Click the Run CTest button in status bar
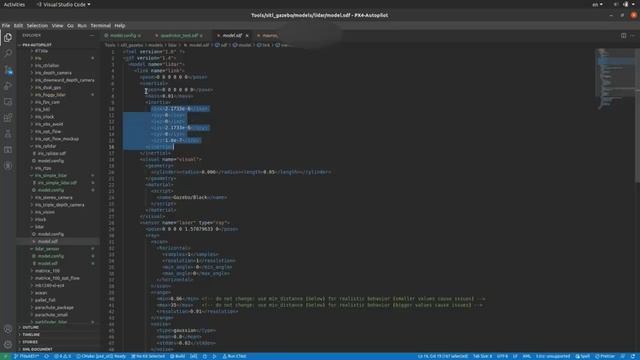This screenshot has height=360, width=640. point(234,356)
